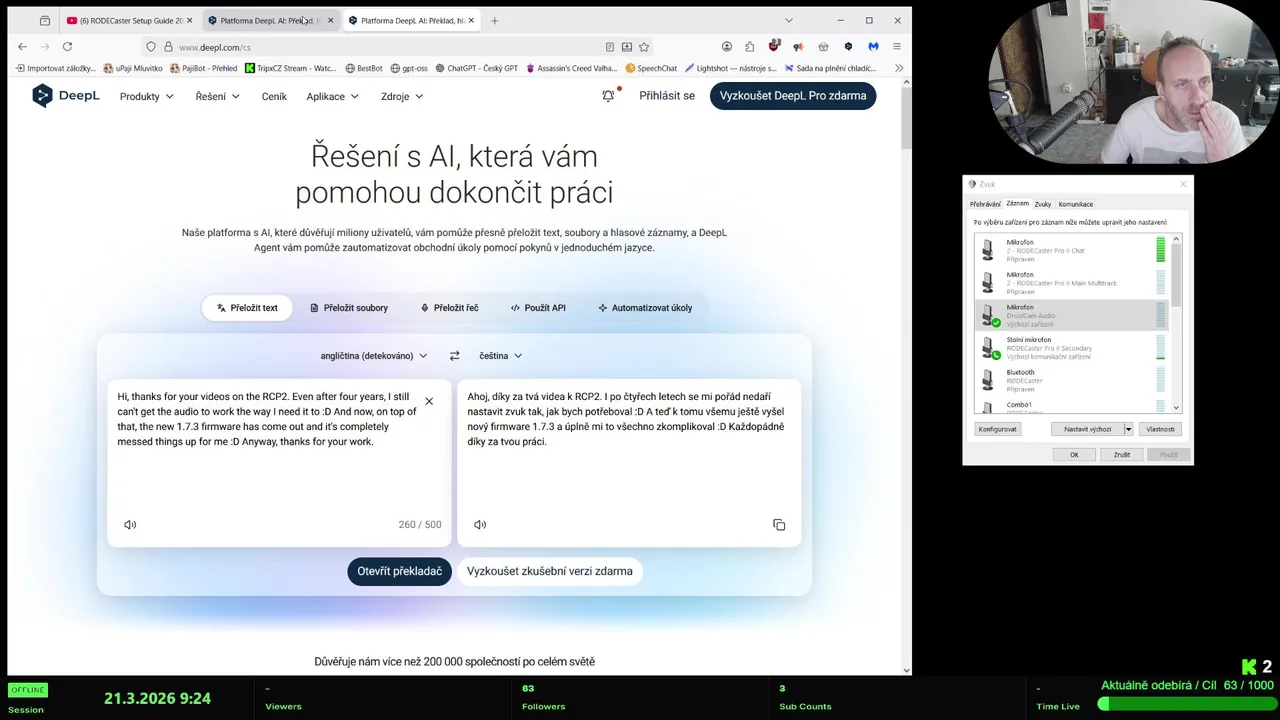Click the Zvuk device list scrollbar thumb
The width and height of the screenshot is (1280, 720).
tap(1176, 275)
